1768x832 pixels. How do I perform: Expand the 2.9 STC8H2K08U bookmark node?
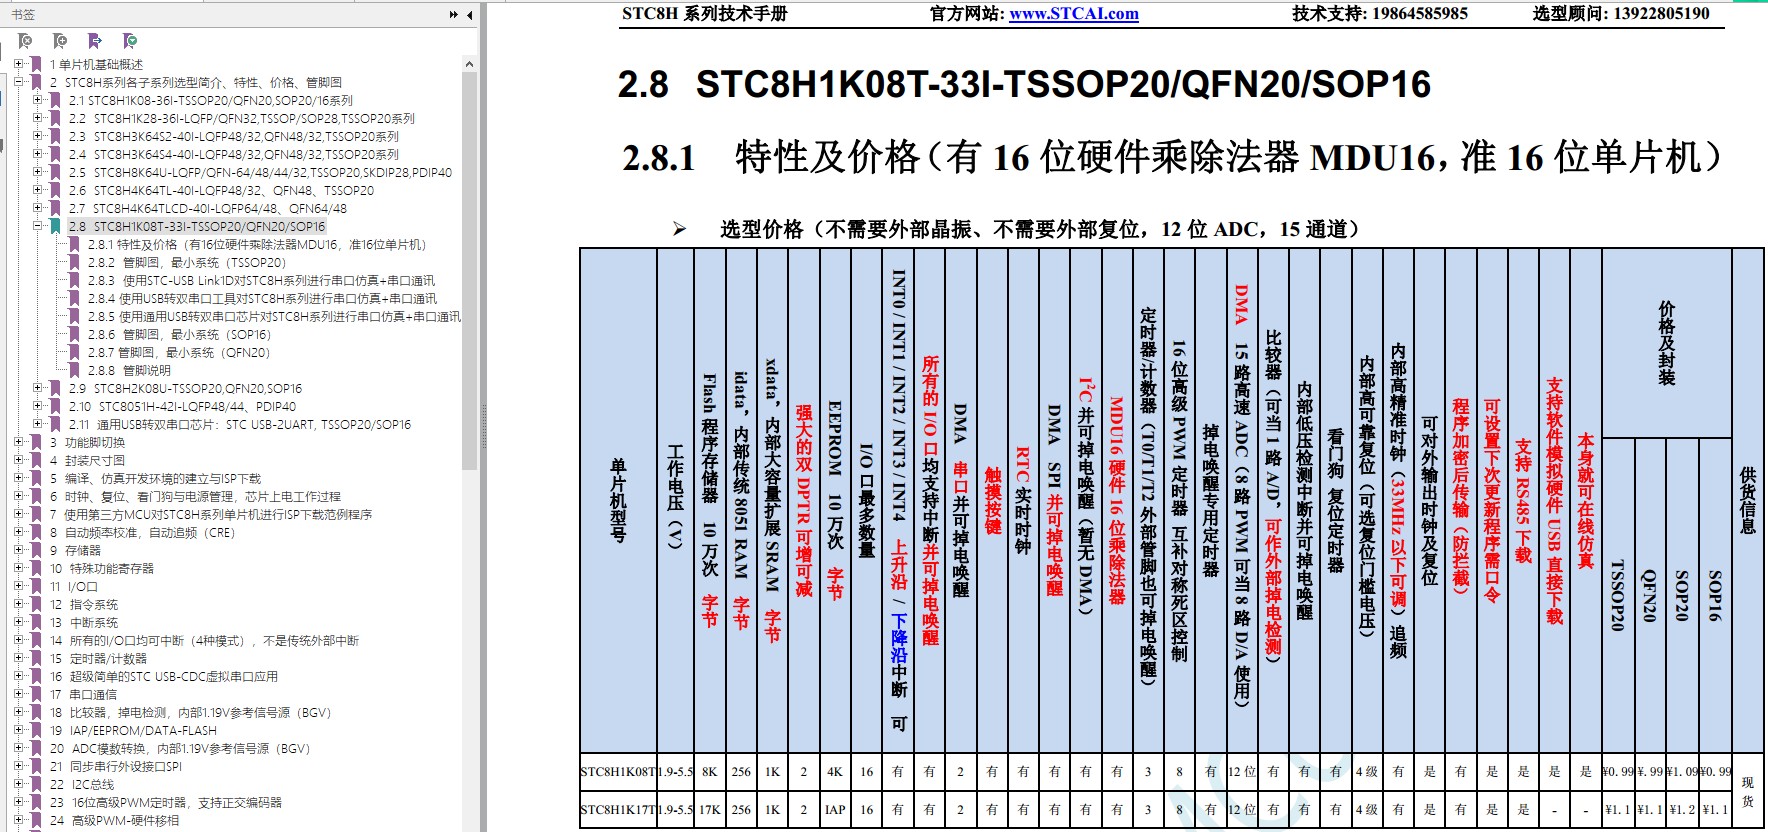(x=37, y=387)
